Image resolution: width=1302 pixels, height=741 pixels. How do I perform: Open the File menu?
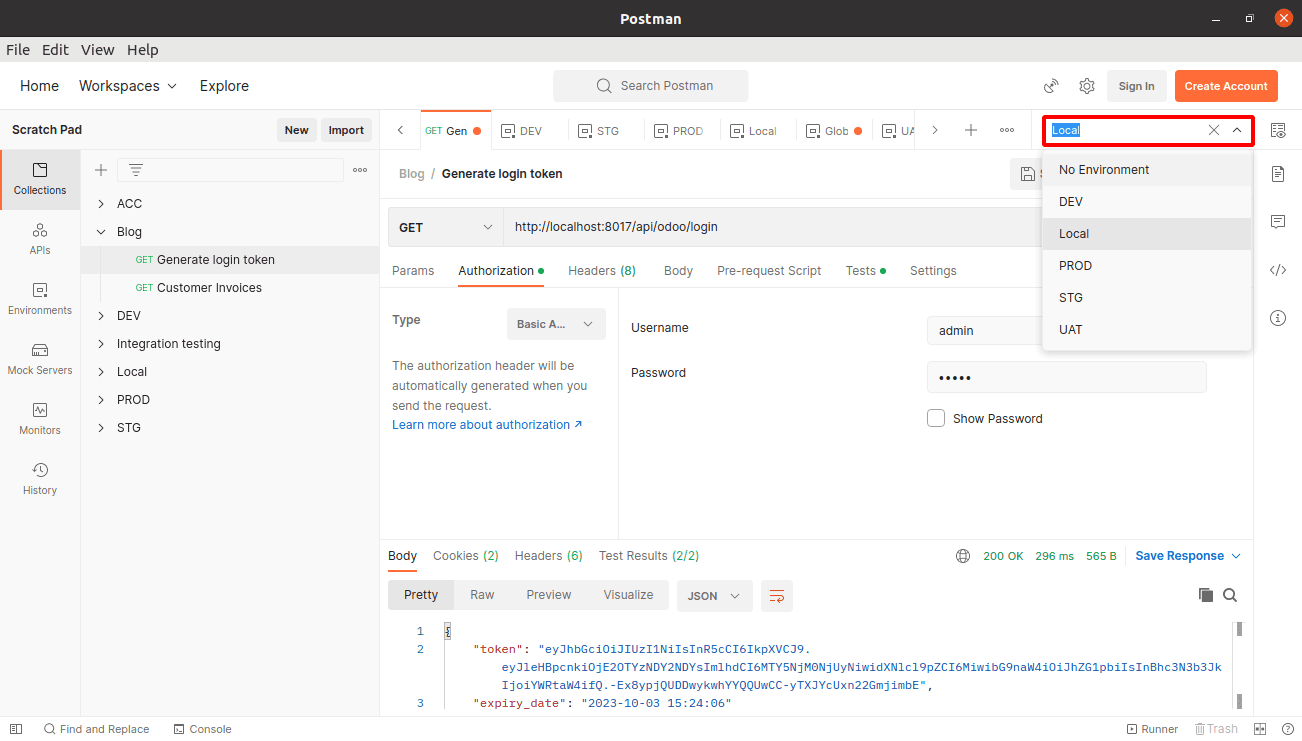(18, 50)
